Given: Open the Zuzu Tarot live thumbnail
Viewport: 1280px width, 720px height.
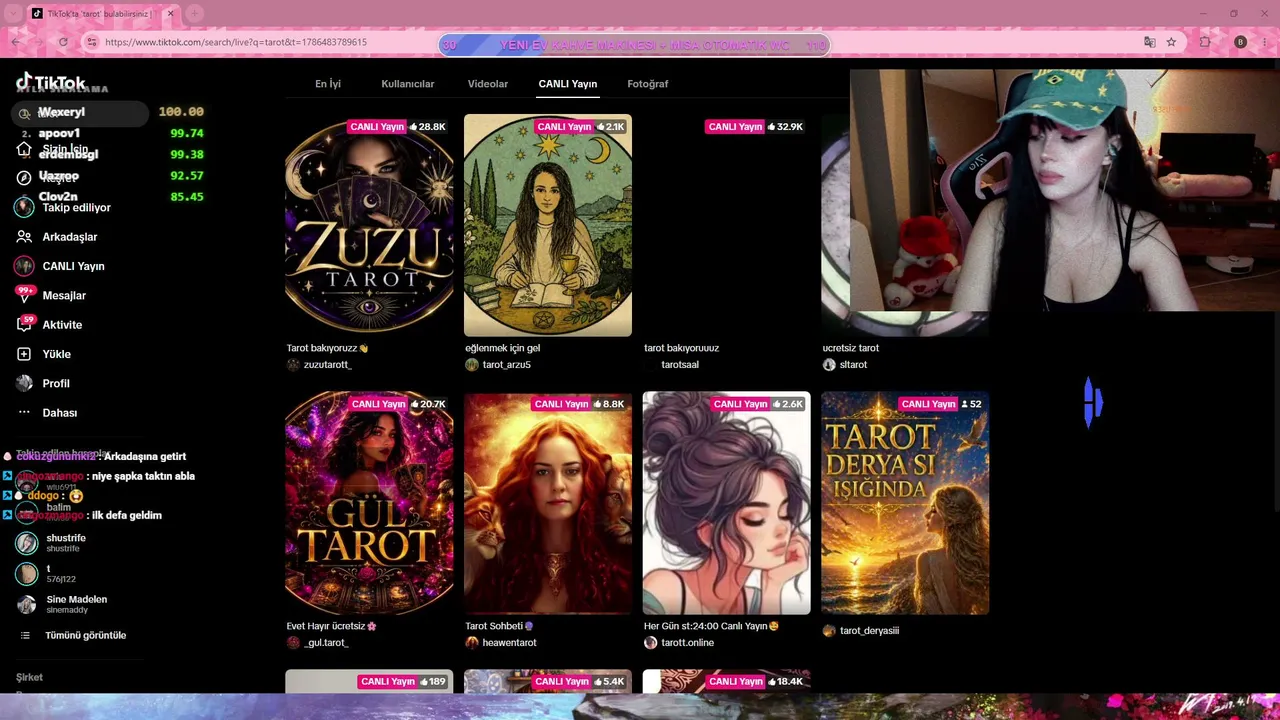Looking at the screenshot, I should point(369,225).
